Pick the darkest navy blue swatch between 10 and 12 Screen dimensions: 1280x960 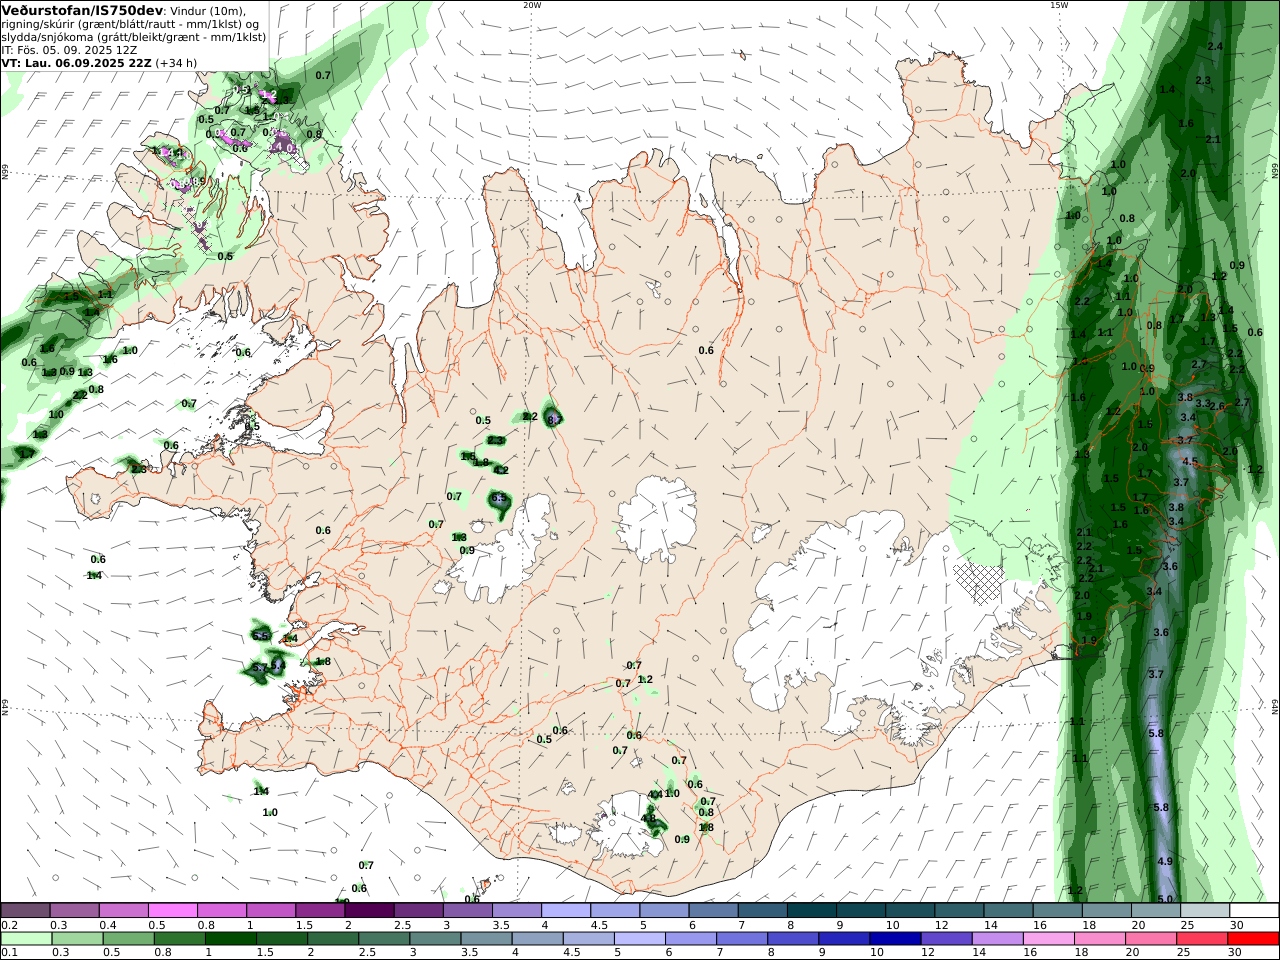pos(894,939)
